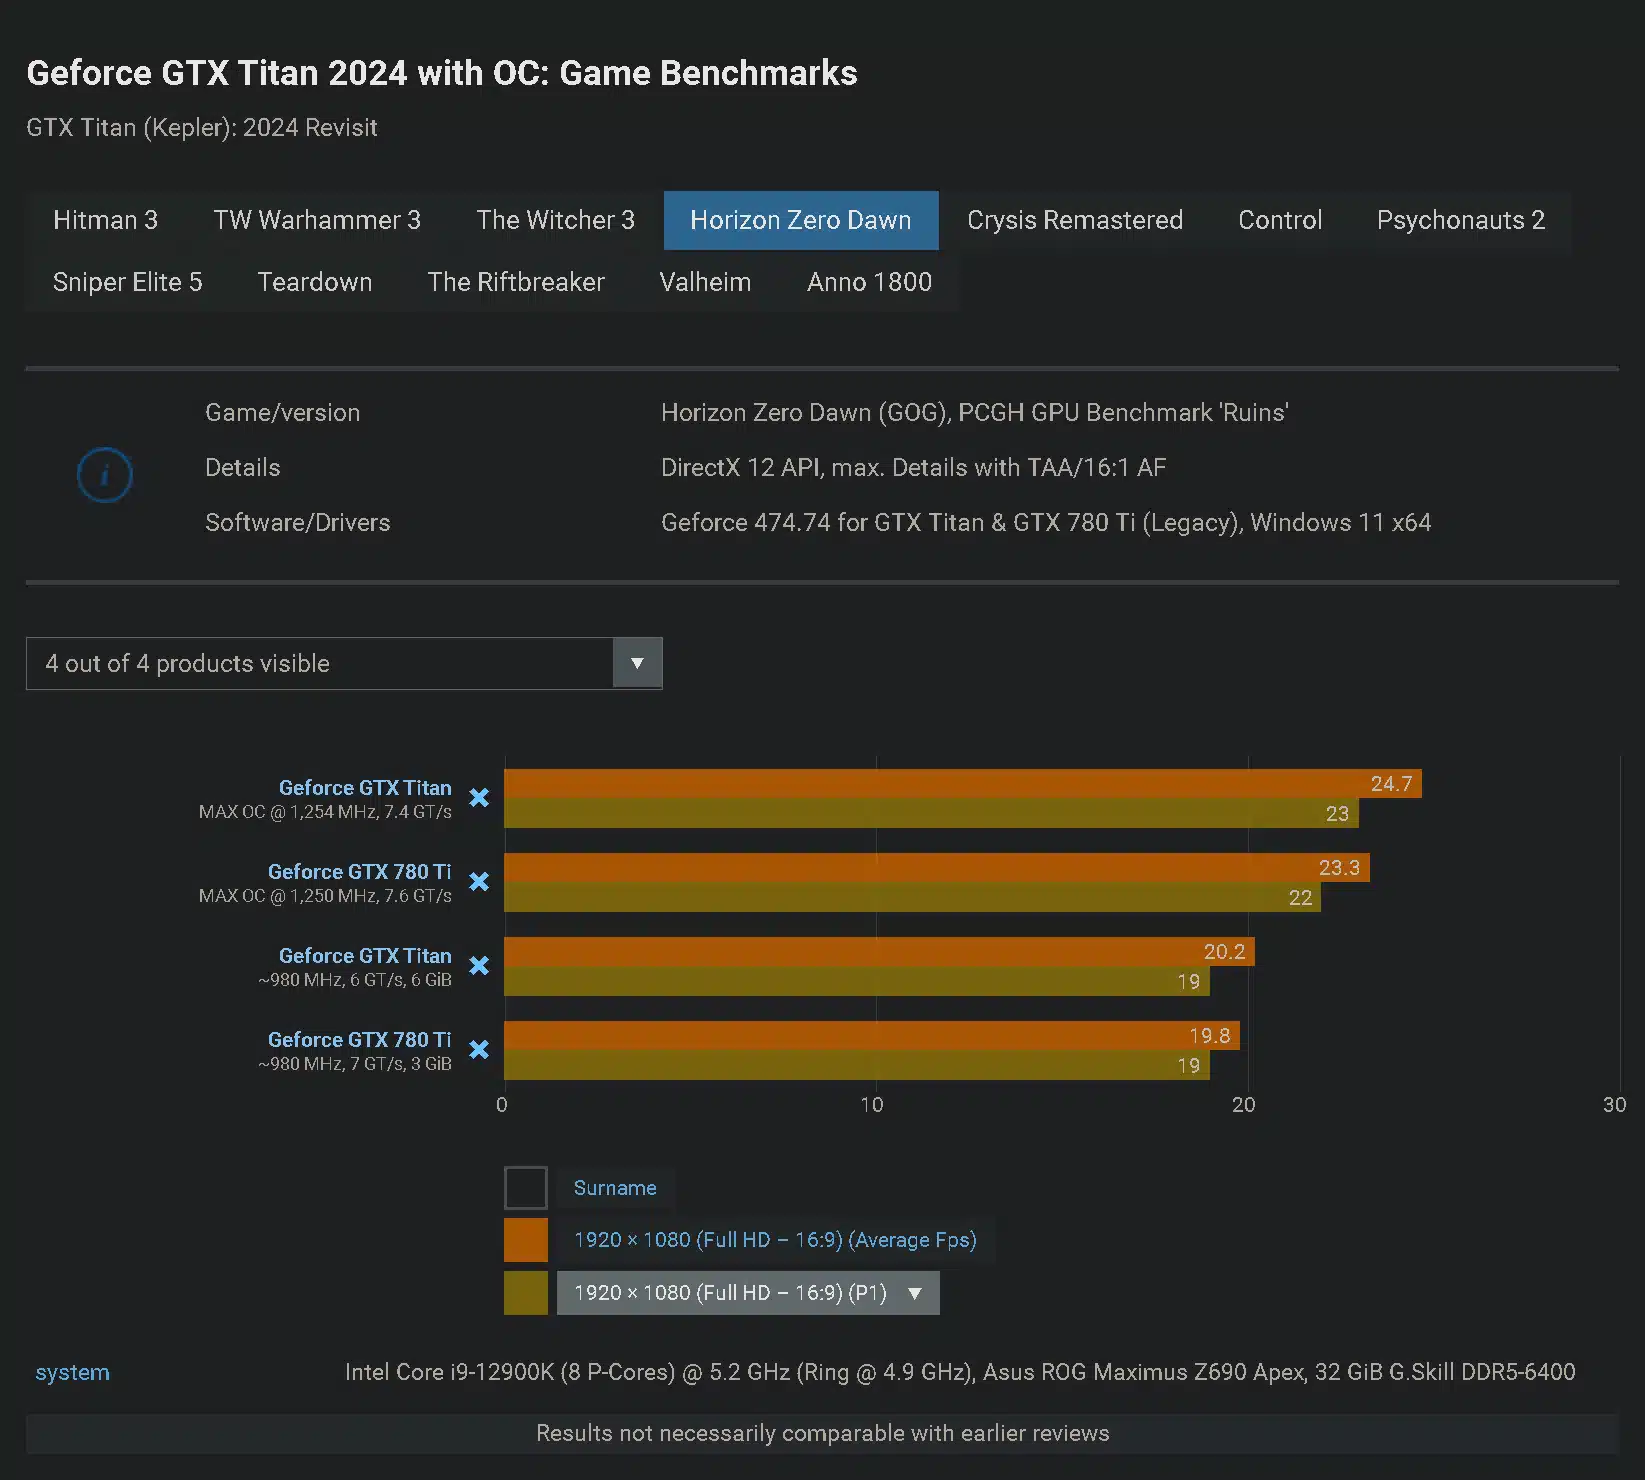
Task: Open the Geforce GTX 780 Ti MAX OC link
Action: 360,872
